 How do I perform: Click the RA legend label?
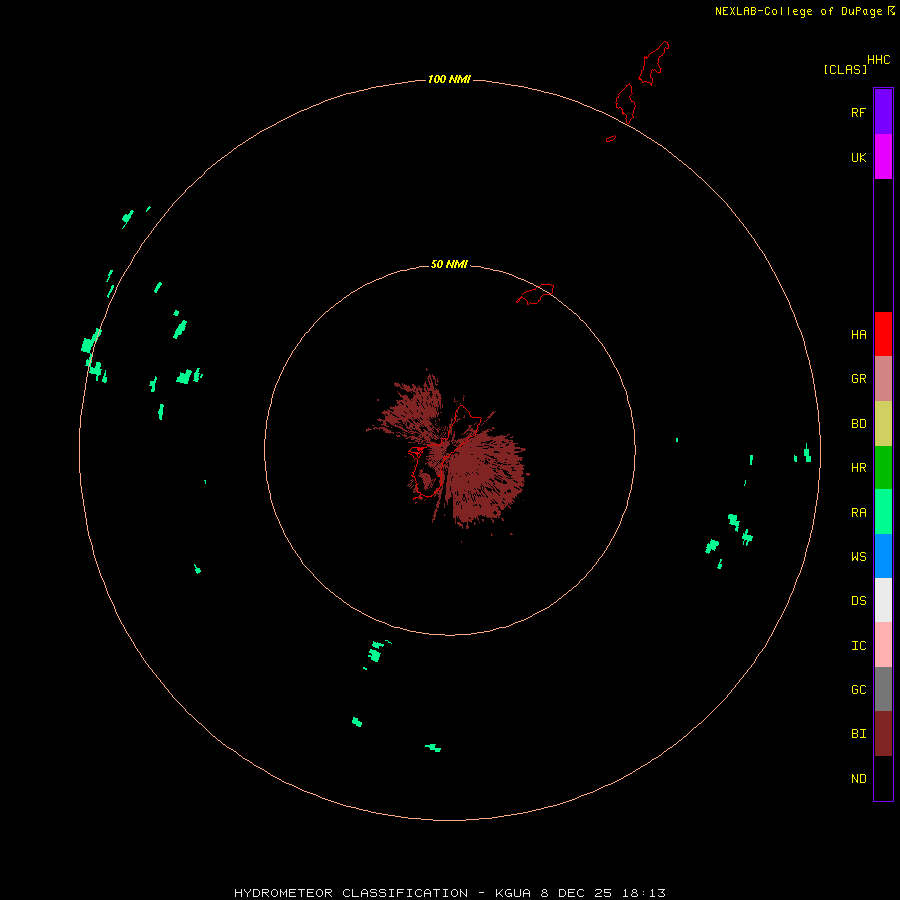click(858, 512)
